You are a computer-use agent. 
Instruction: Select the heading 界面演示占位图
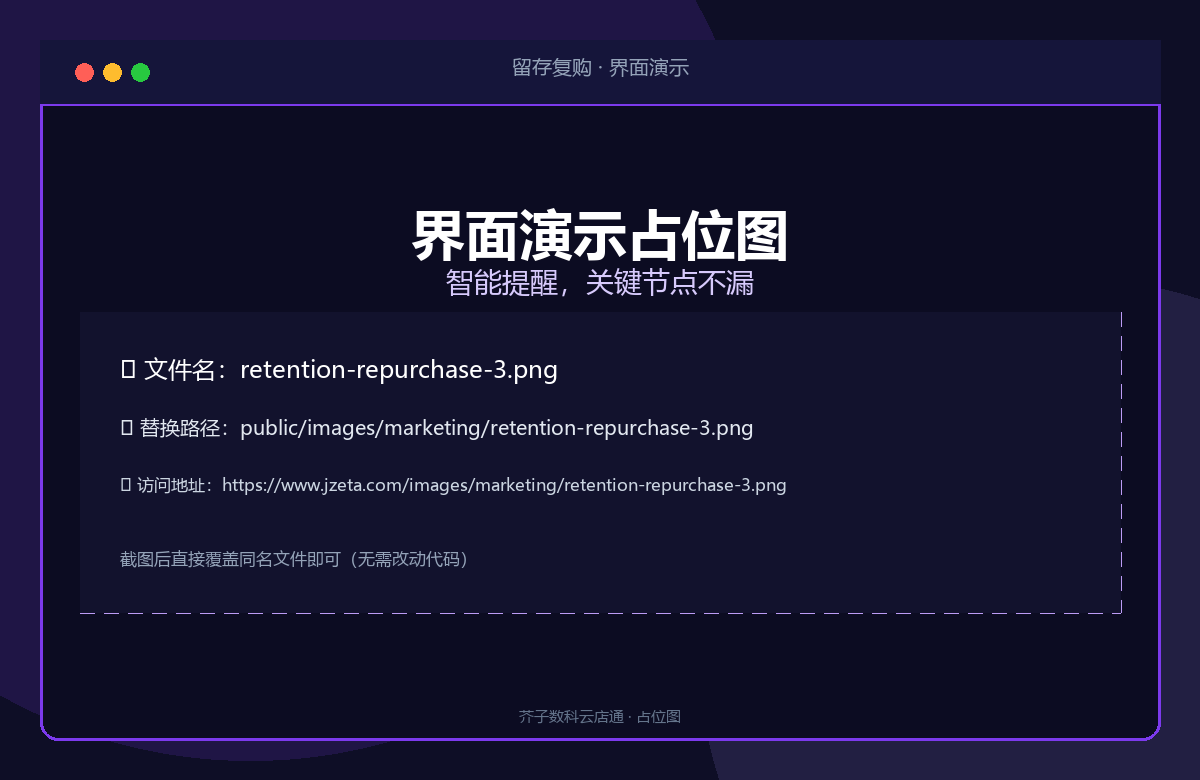point(600,236)
